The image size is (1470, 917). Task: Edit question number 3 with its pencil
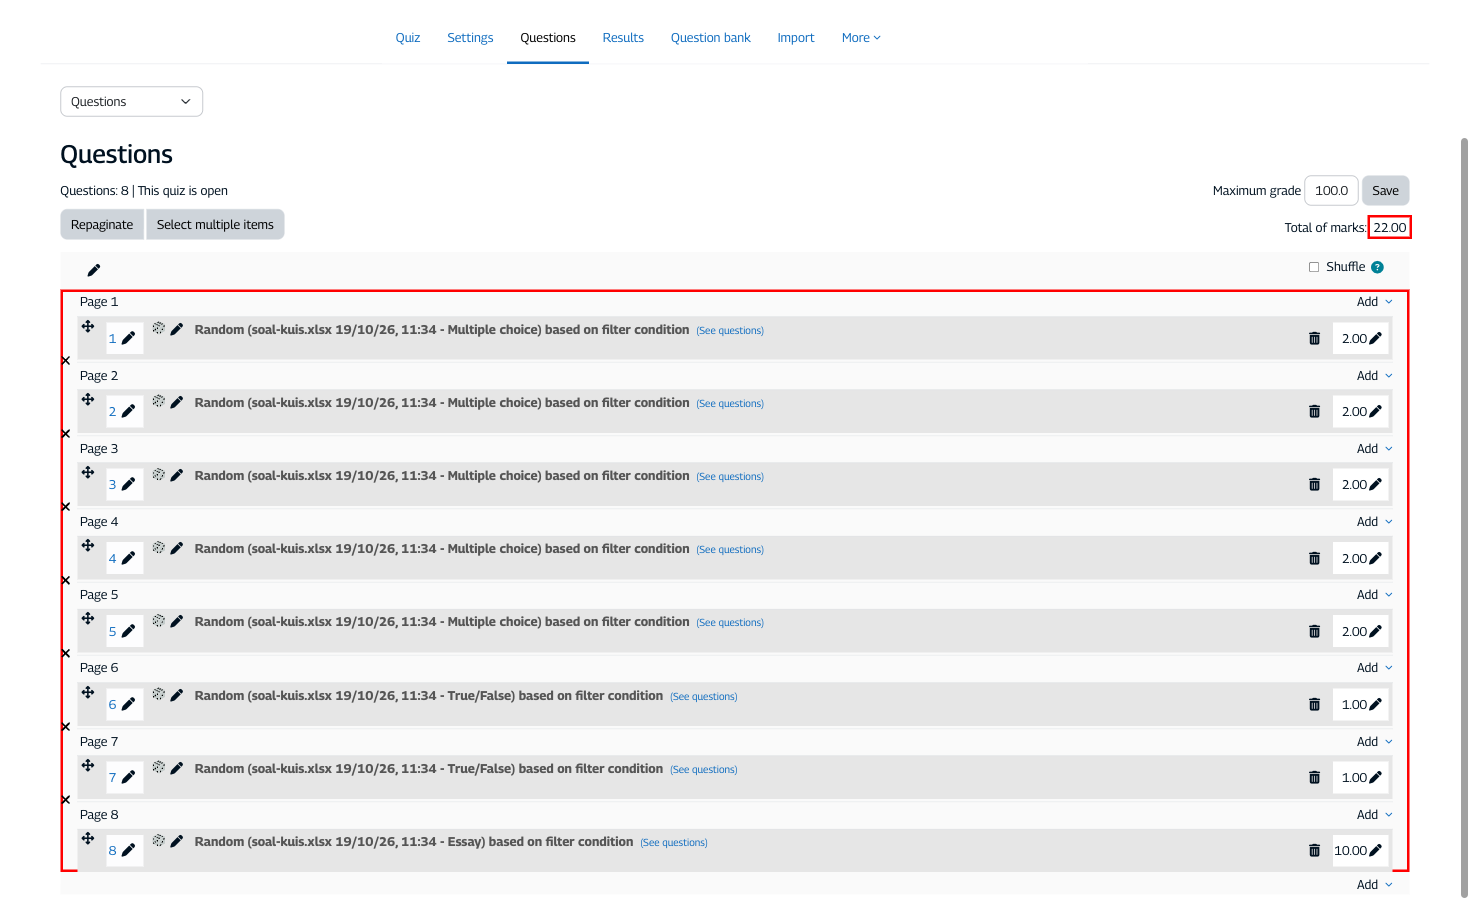128,485
